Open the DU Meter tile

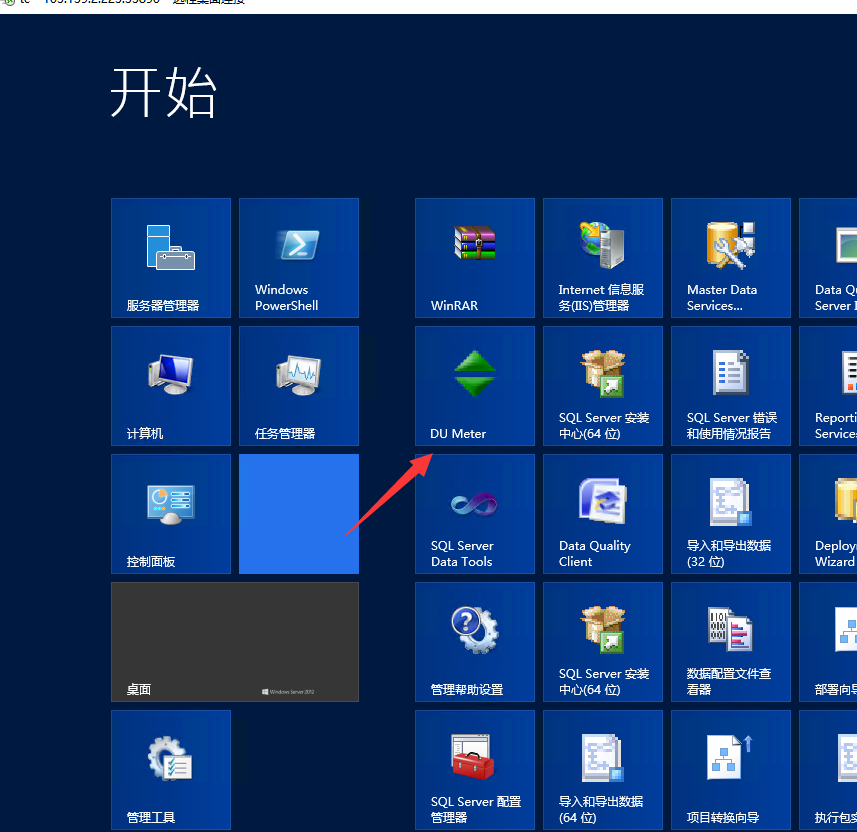[475, 386]
